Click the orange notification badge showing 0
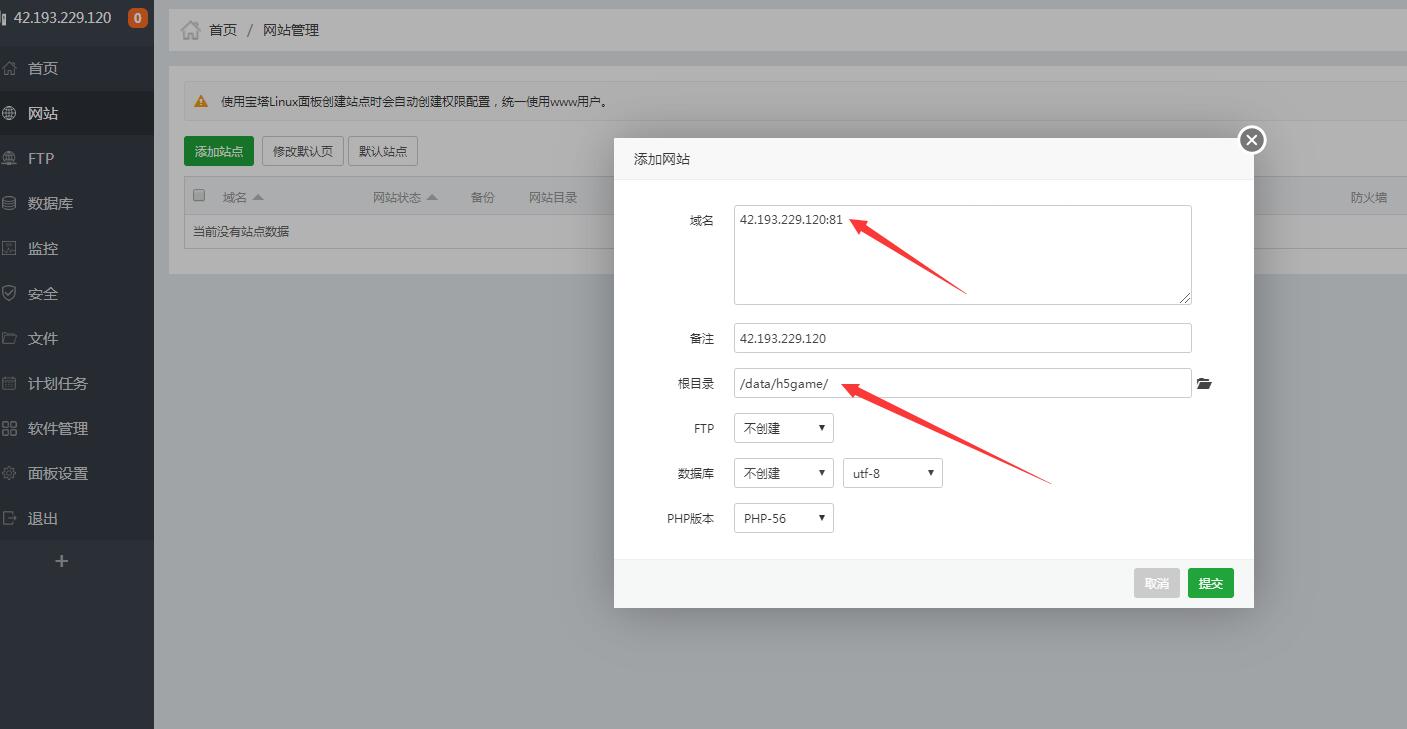The height and width of the screenshot is (729, 1407). (x=137, y=18)
